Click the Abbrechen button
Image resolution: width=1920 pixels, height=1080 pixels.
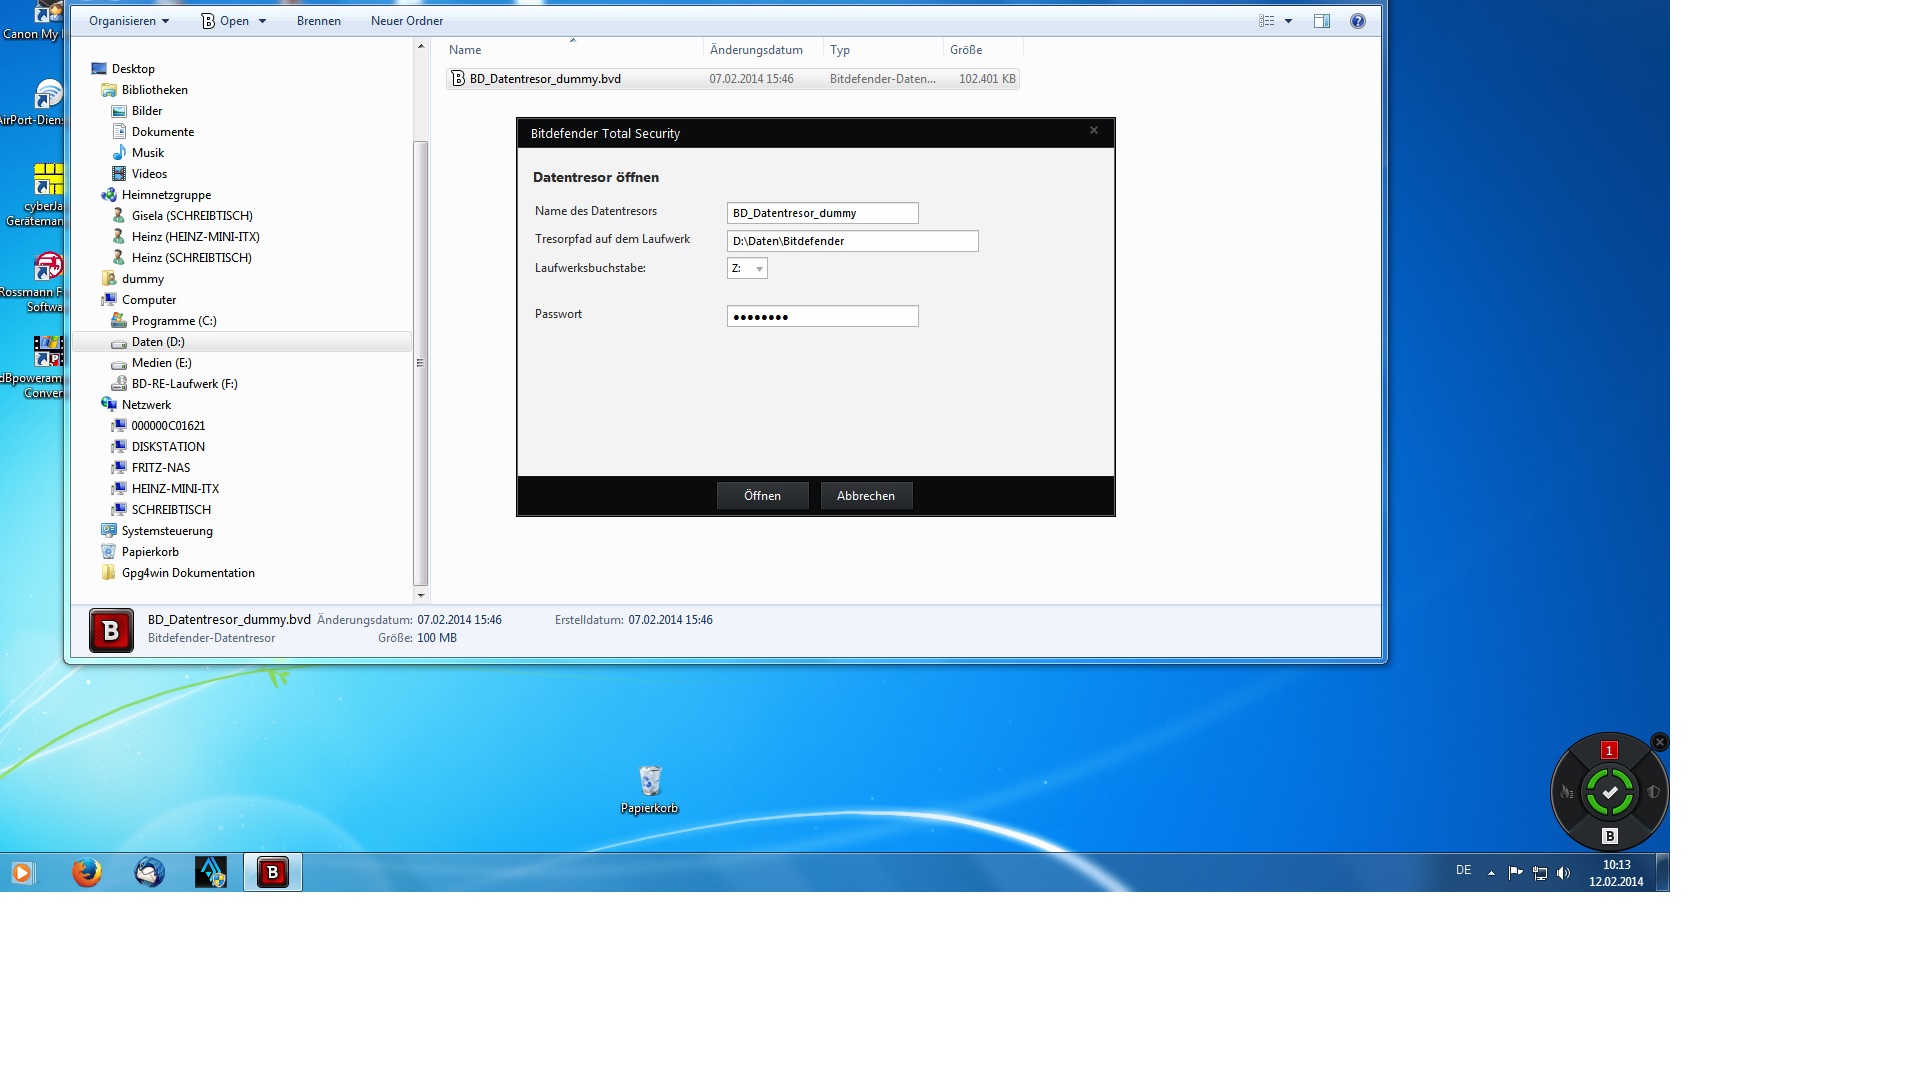866,496
